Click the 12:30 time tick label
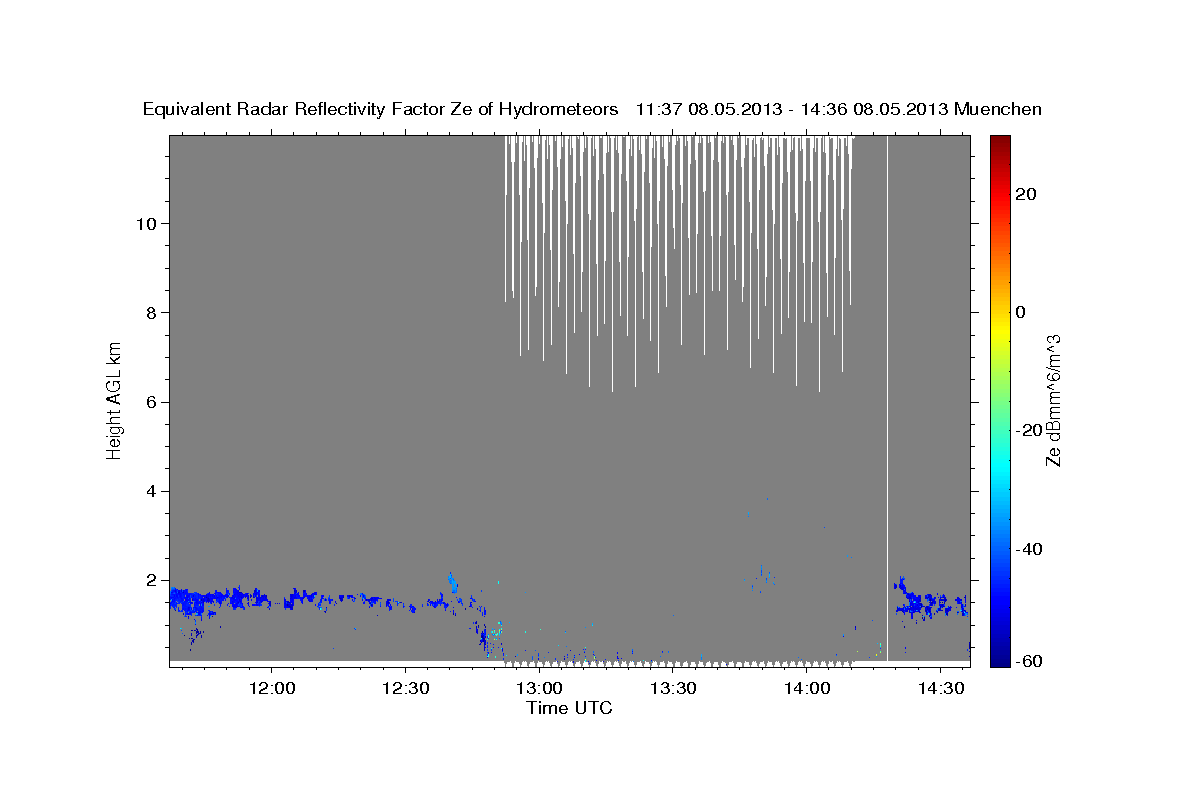1200x800 pixels. 405,689
